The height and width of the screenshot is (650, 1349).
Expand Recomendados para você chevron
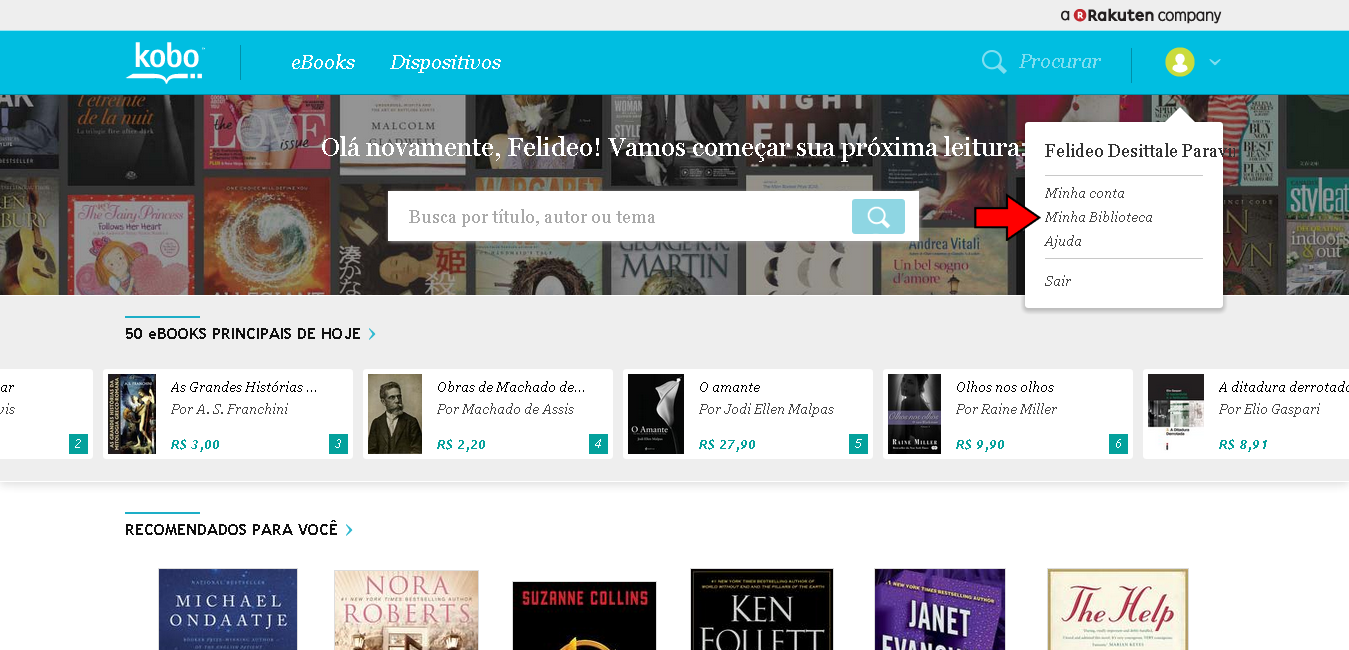pos(349,530)
